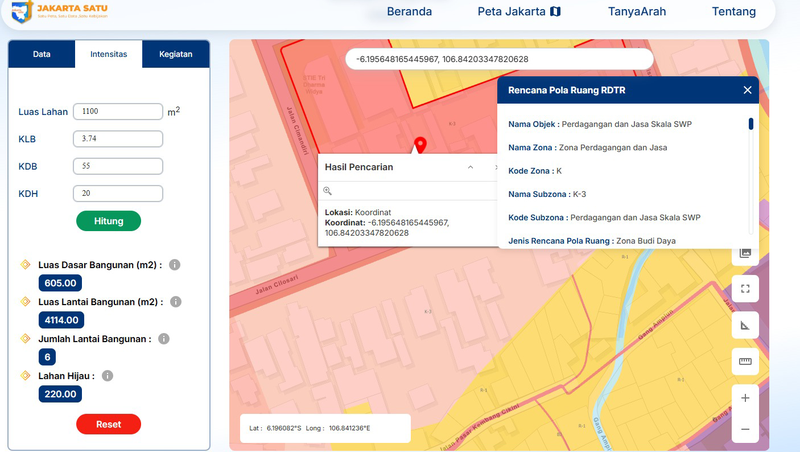Click the KDB input box

(118, 166)
